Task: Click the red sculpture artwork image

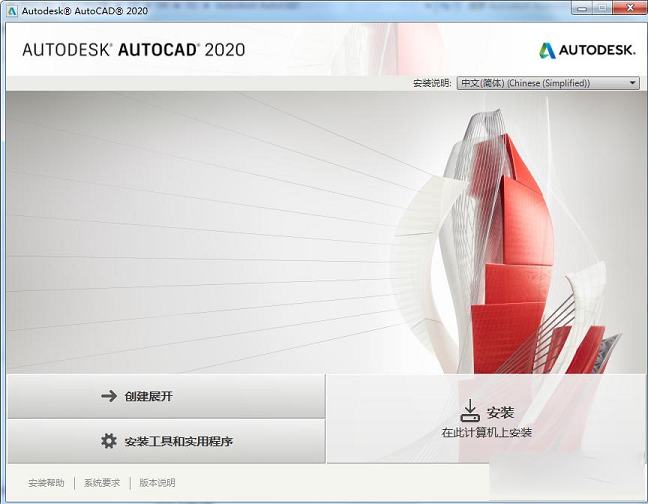Action: [x=510, y=250]
